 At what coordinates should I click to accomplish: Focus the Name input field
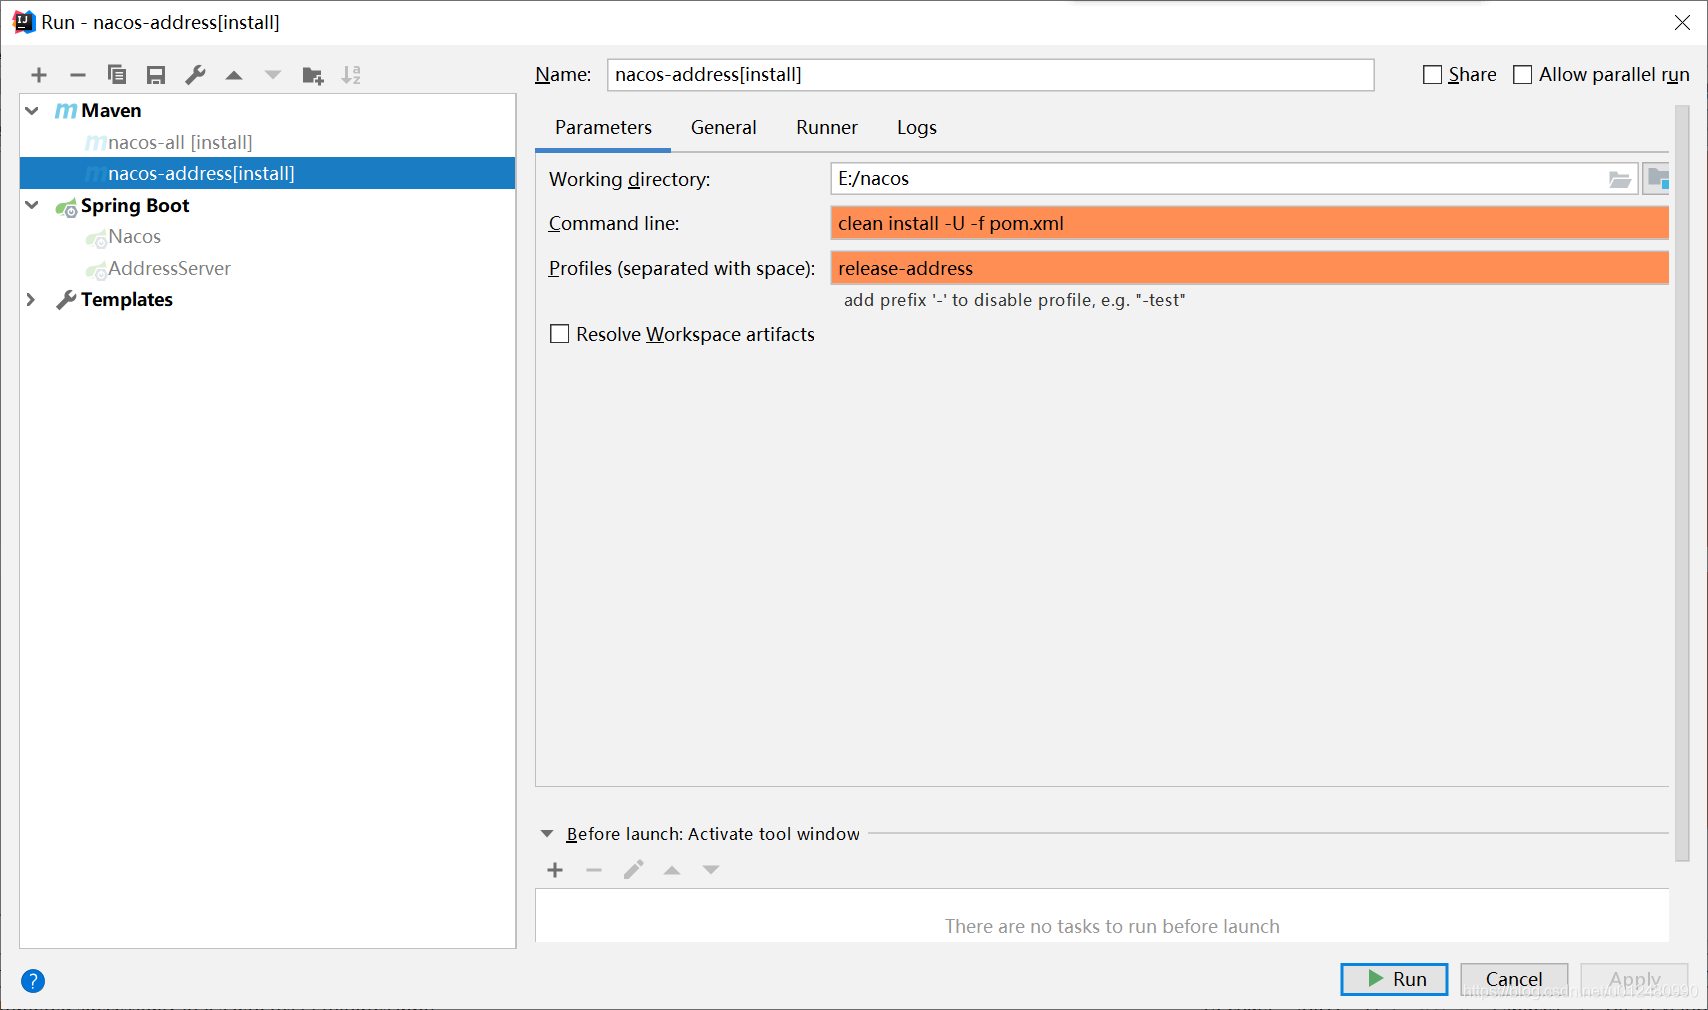[x=990, y=75]
